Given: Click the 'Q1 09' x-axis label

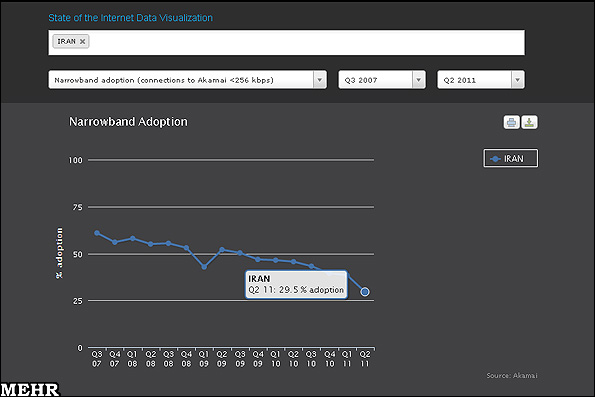Looking at the screenshot, I should [204, 359].
